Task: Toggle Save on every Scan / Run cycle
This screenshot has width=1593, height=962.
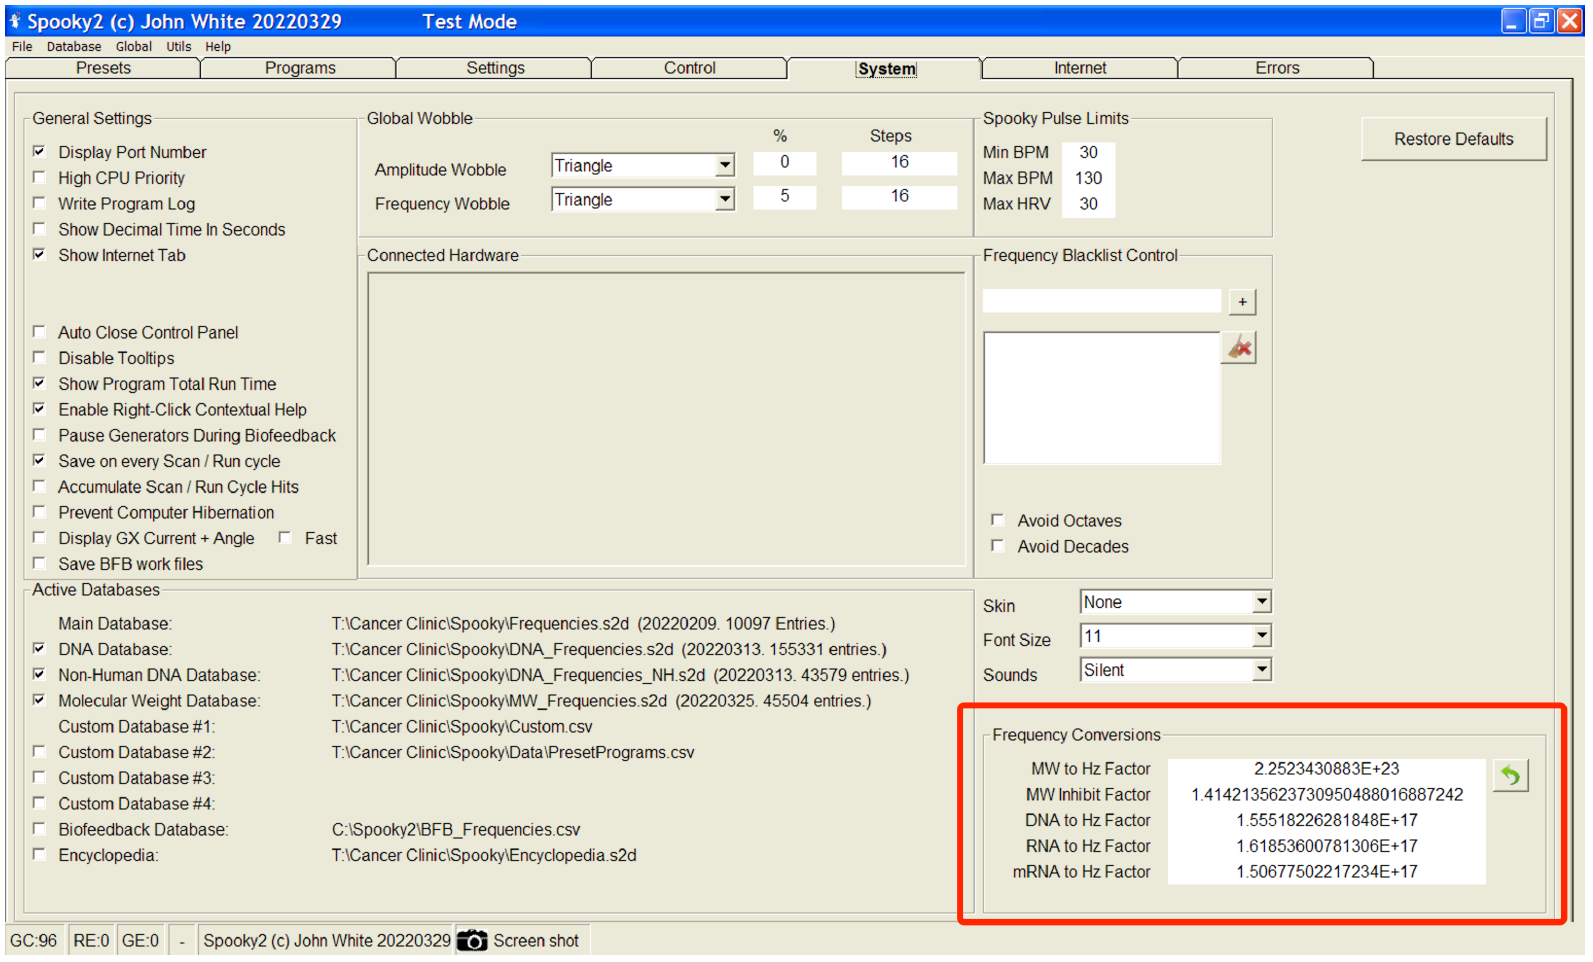Action: 39,461
